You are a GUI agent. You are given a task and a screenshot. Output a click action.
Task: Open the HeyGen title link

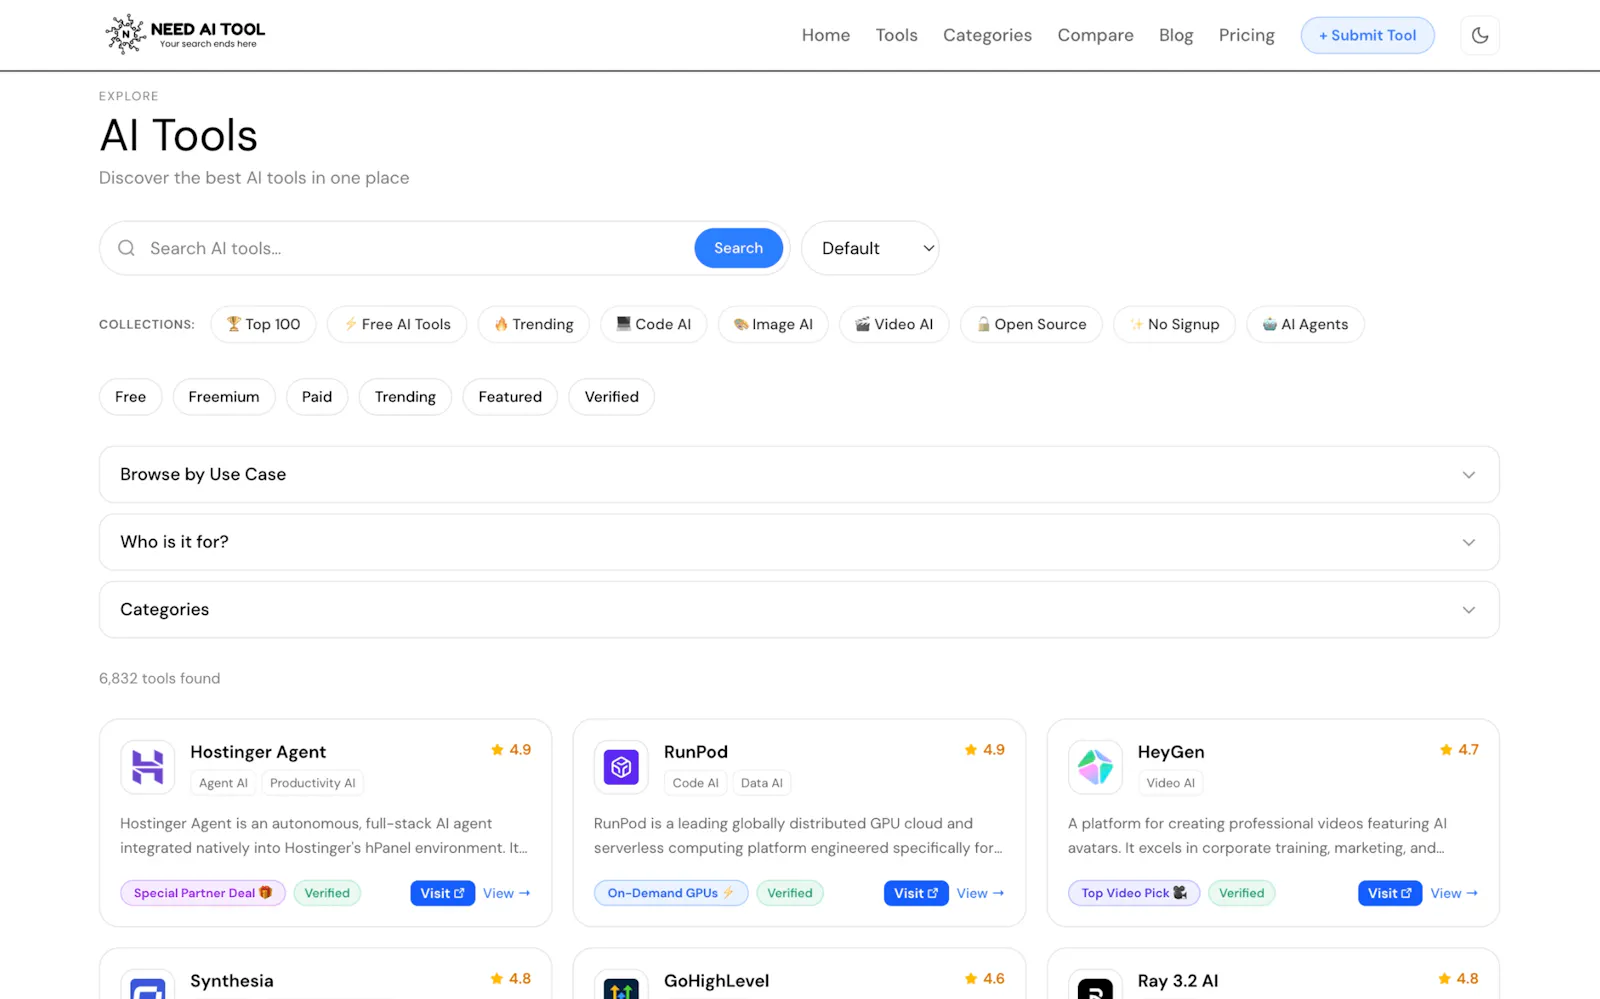[1171, 752]
